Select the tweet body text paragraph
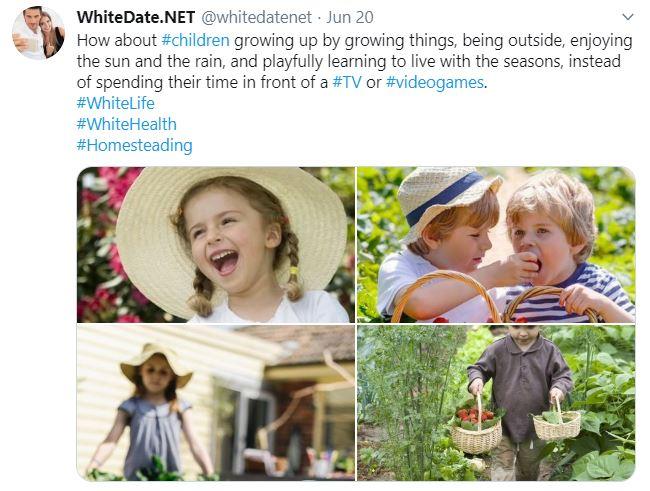The image size is (650, 491). point(354,61)
